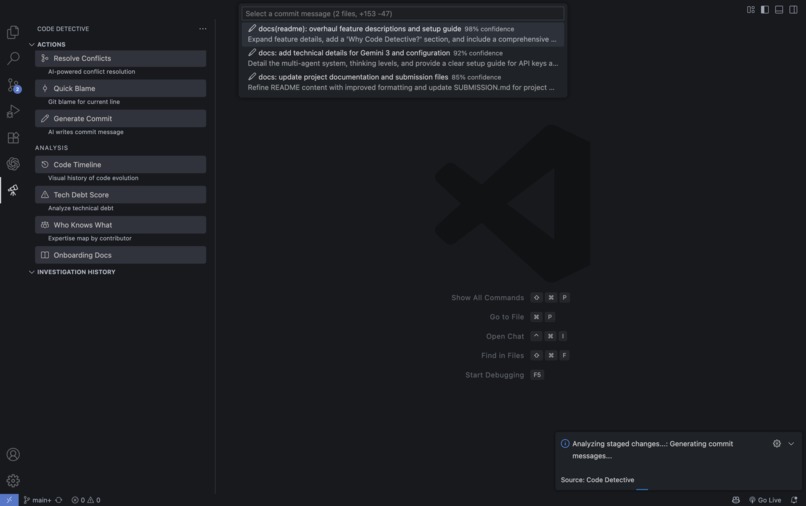Image resolution: width=806 pixels, height=506 pixels.
Task: Click the CODE DETECTIVE panel title
Action: (63, 29)
